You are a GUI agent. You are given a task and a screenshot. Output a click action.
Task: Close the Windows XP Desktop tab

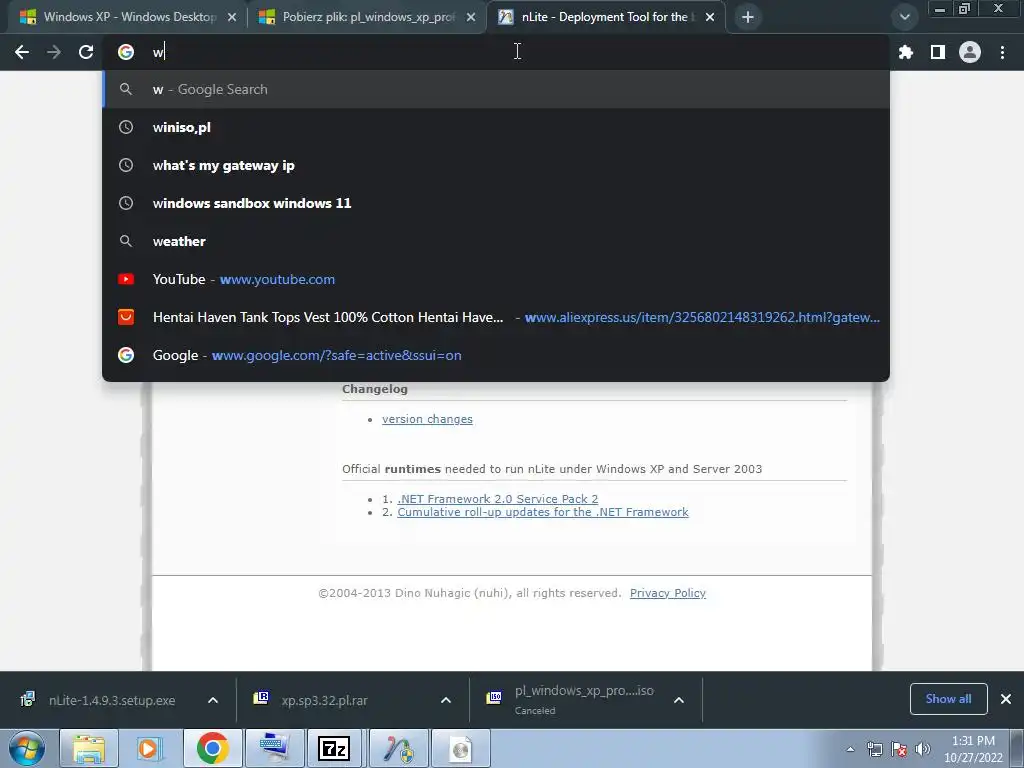[x=232, y=17]
